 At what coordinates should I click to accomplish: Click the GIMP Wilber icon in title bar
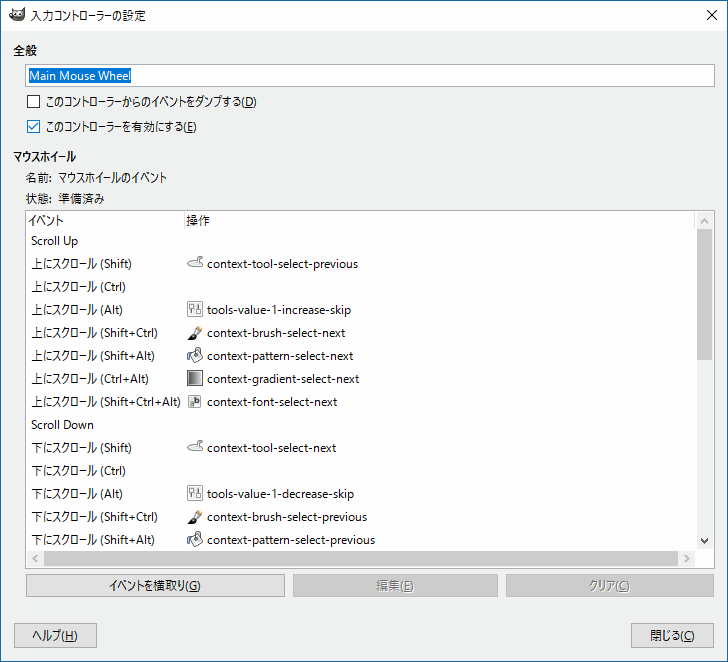[17, 15]
